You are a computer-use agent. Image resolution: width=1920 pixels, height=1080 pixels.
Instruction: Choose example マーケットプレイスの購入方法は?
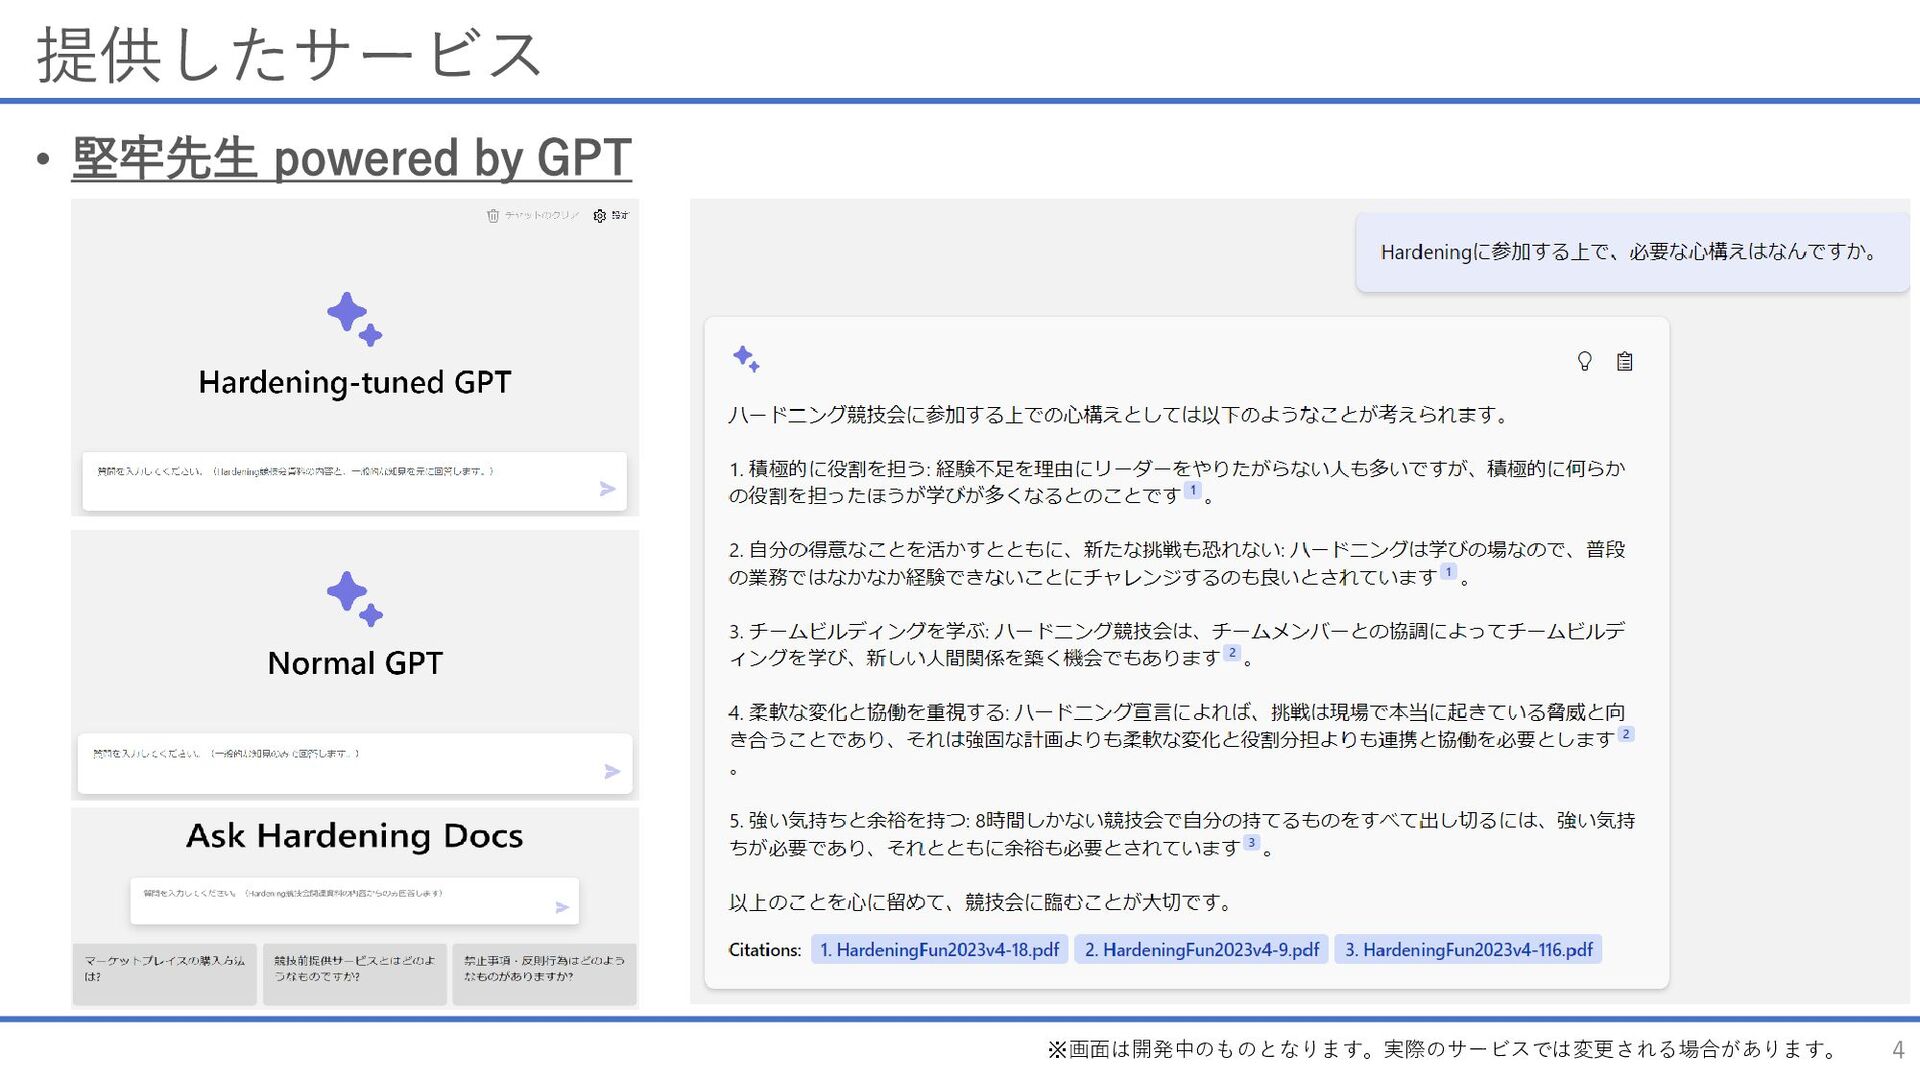click(x=164, y=974)
